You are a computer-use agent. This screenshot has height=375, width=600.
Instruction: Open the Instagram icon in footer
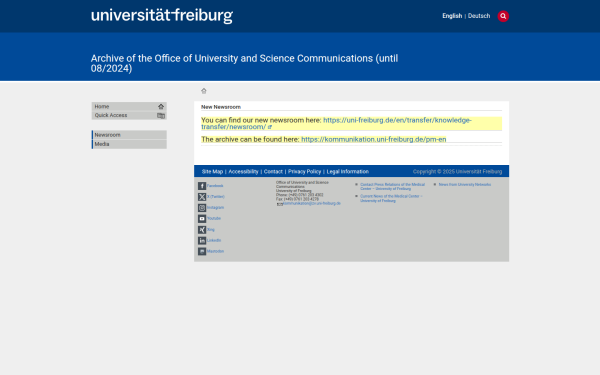[202, 208]
